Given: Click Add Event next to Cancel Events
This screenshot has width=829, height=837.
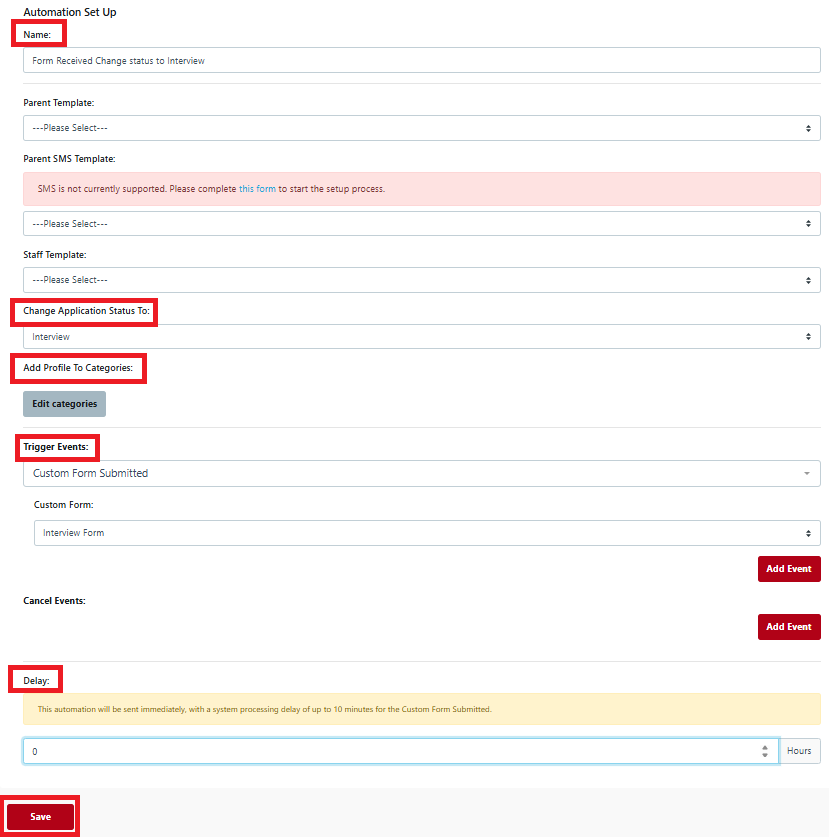Looking at the screenshot, I should coord(788,626).
